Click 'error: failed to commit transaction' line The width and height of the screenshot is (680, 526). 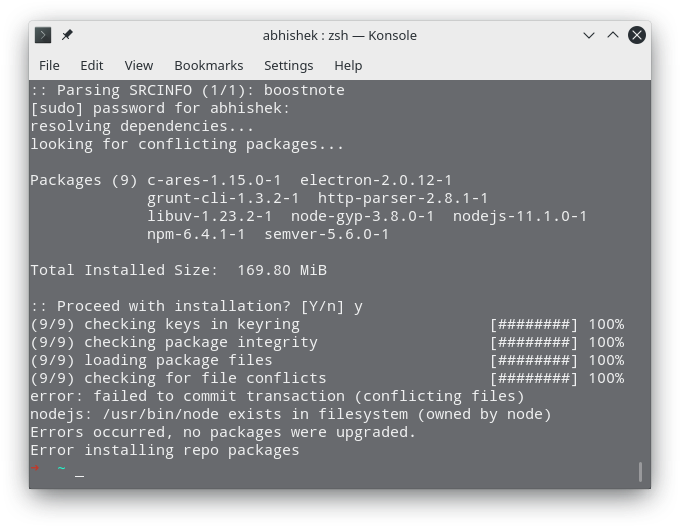pyautogui.click(x=277, y=397)
